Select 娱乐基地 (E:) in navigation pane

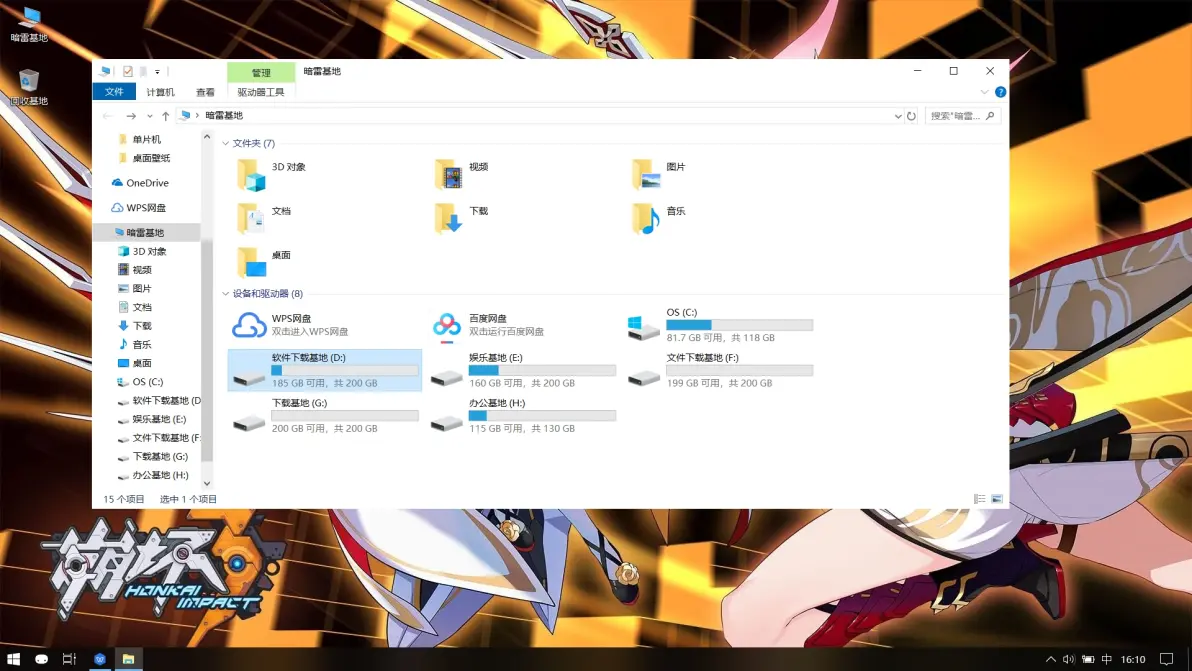click(152, 419)
